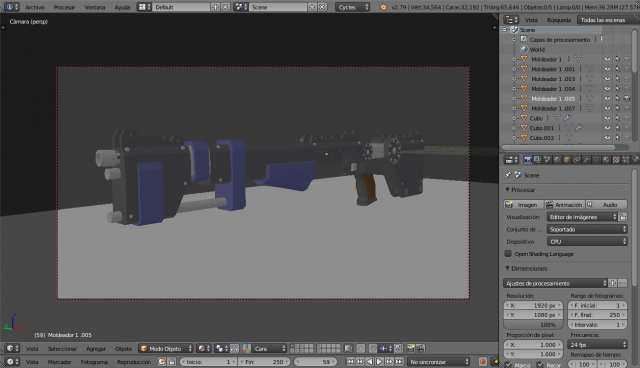Click the pin icon beside Scene
The image size is (640, 368).
(x=508, y=175)
